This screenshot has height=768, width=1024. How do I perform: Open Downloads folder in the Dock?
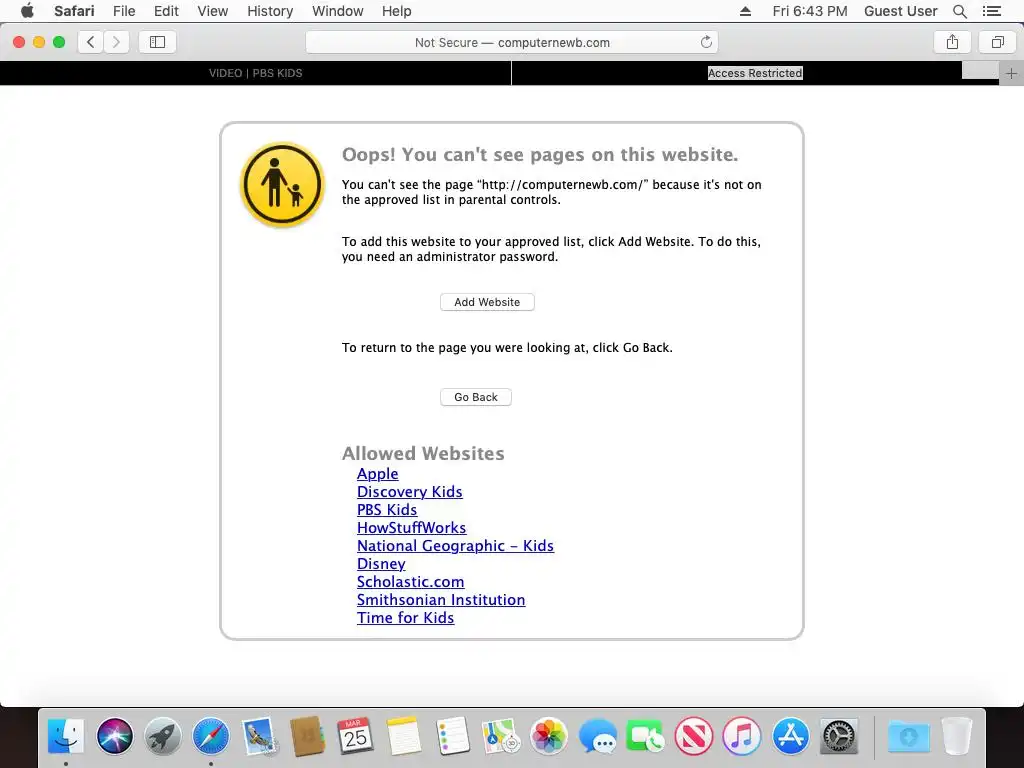click(x=908, y=736)
